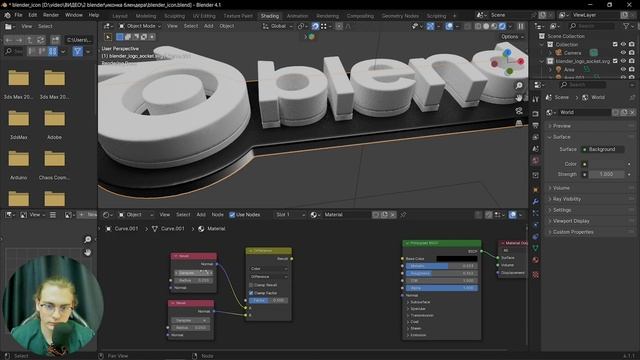
Task: Open the Options dropdown in viewport
Action: 512,37
